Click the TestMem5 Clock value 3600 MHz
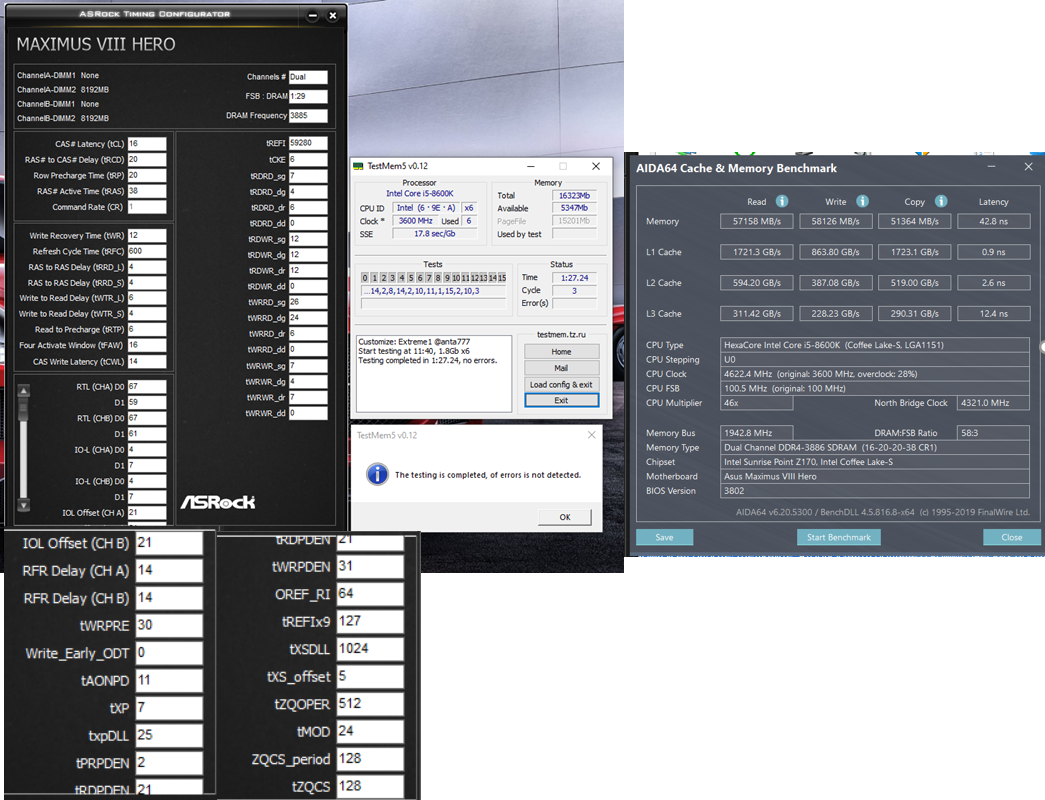This screenshot has width=1045, height=800. click(416, 221)
